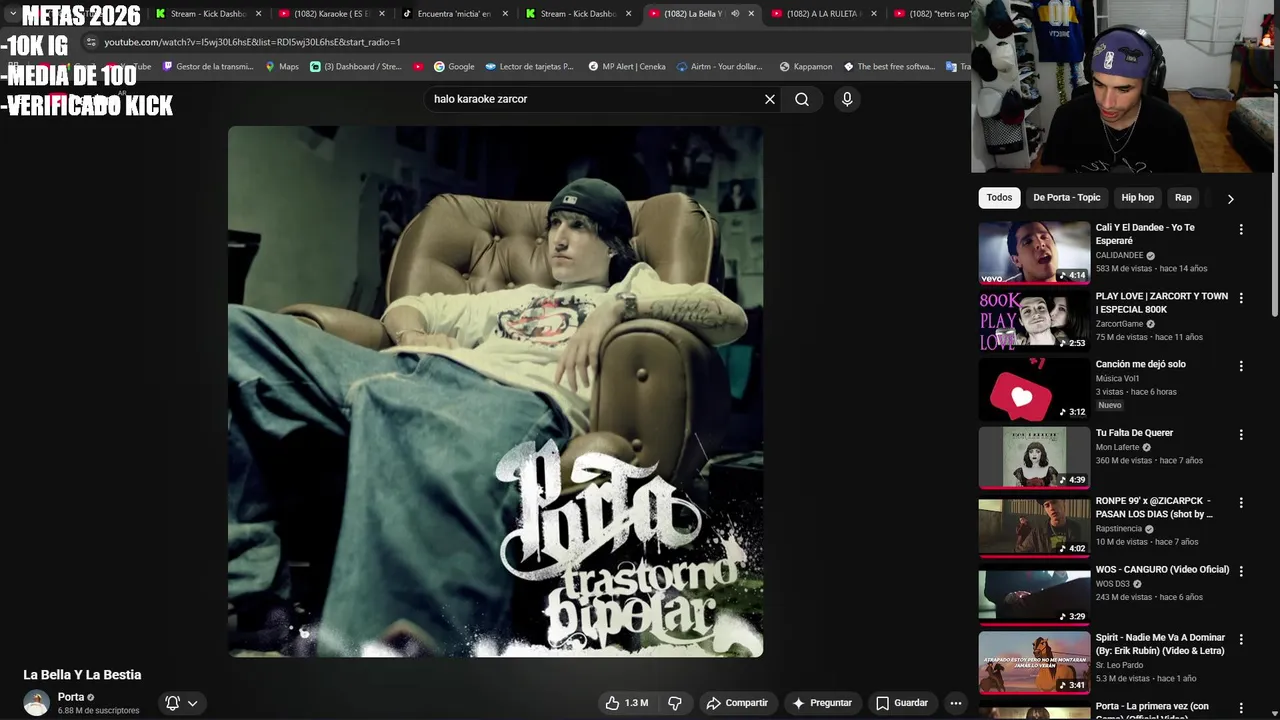Open Lector de tarjetas bookmark
Image resolution: width=1280 pixels, height=720 pixels.
coord(529,67)
